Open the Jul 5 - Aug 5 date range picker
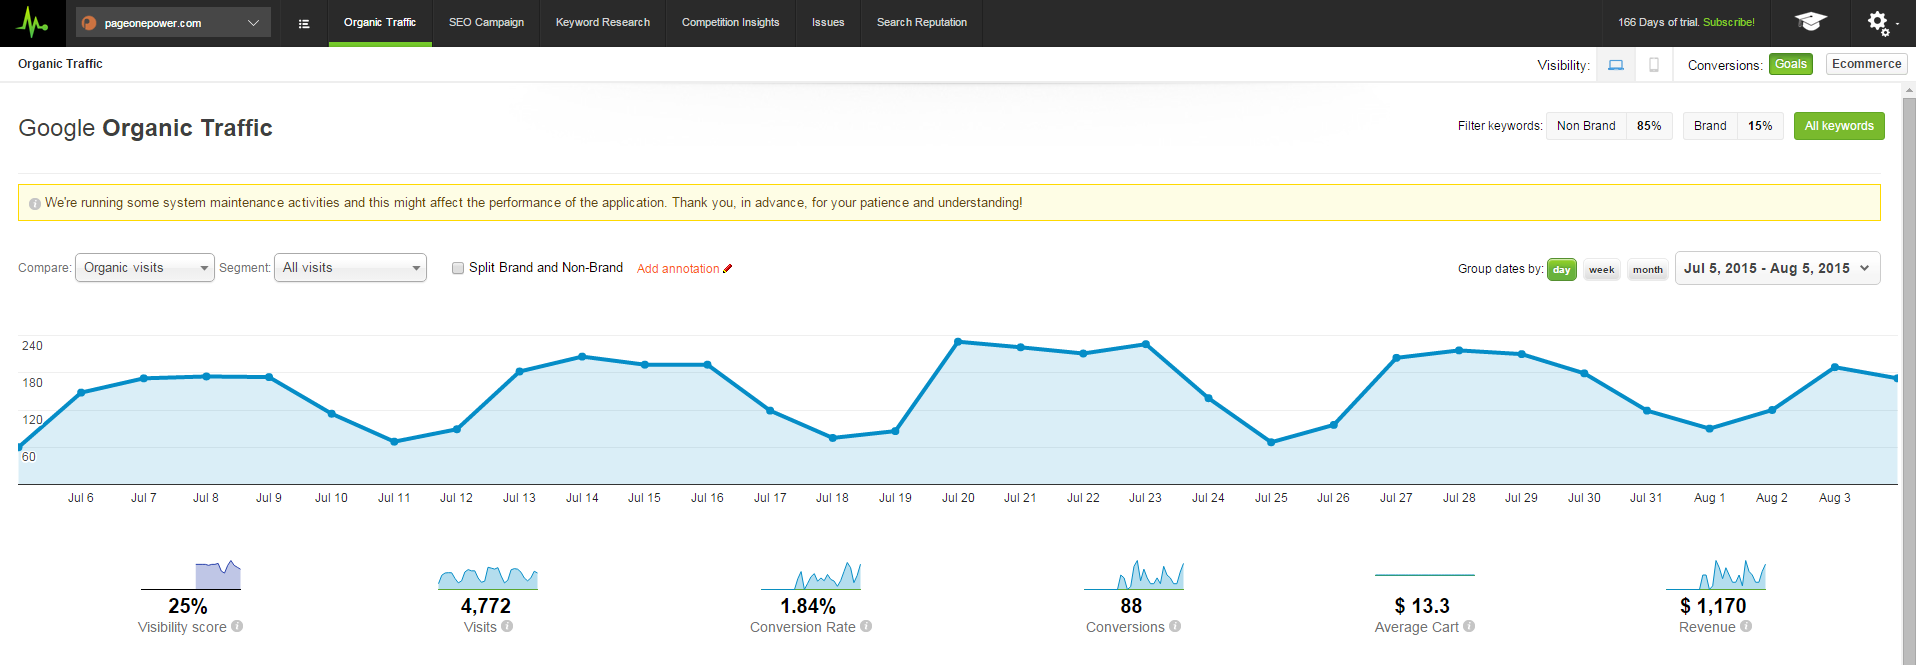The image size is (1916, 665). [x=1777, y=268]
